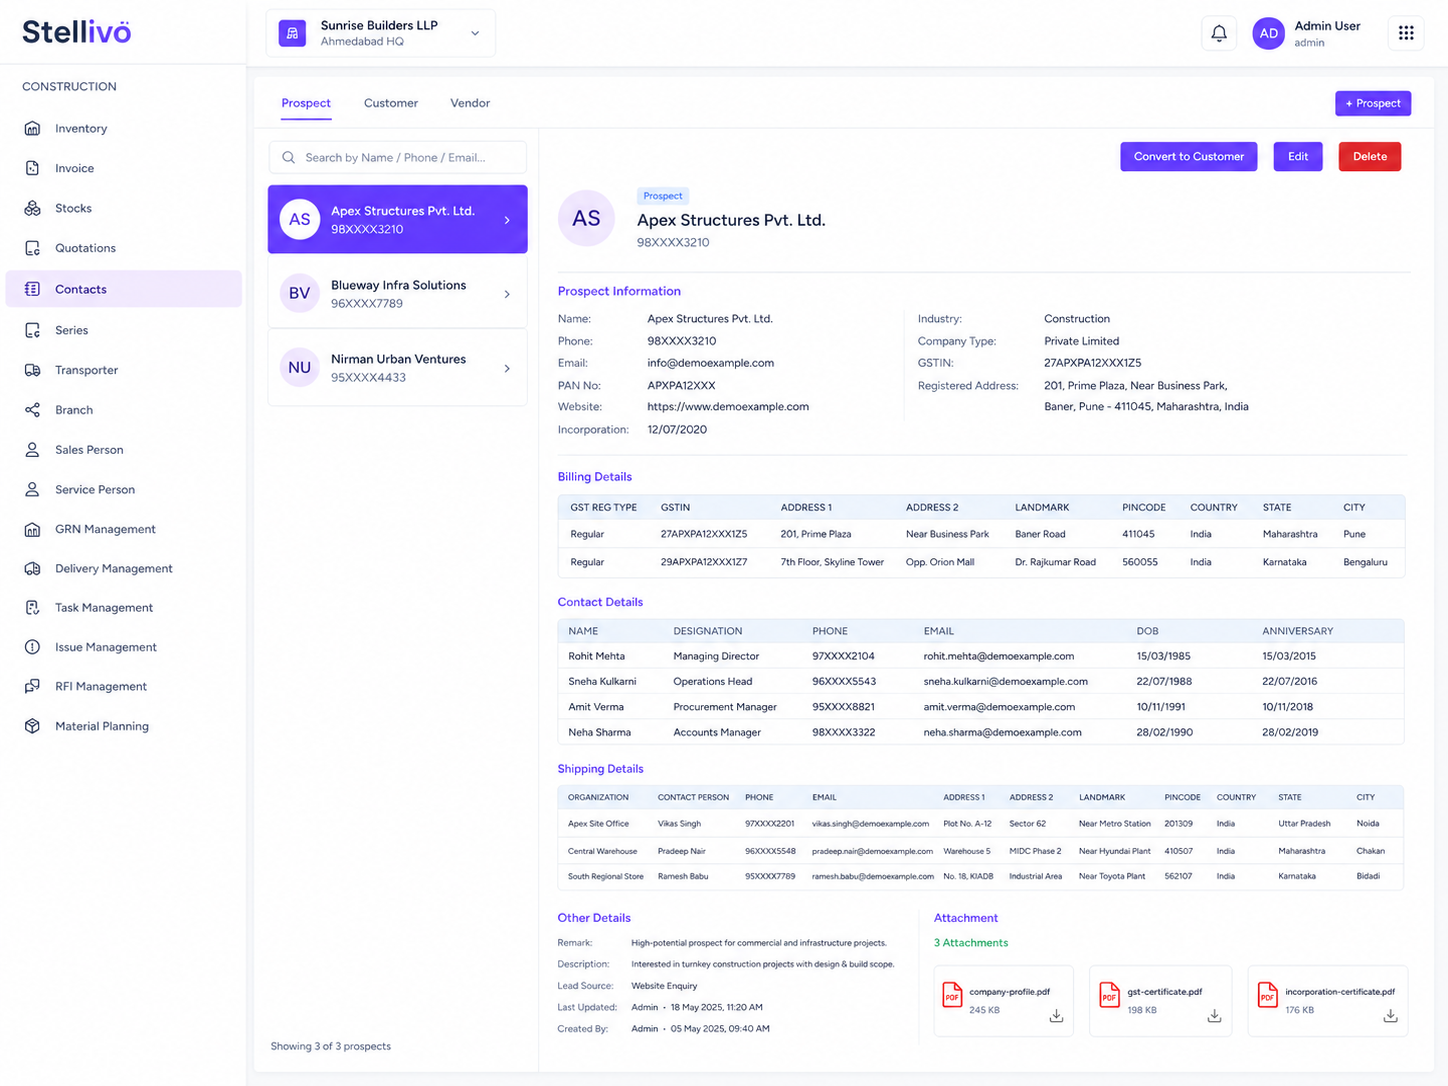
Task: Click Vikas Singh contact person cell
Action: point(679,824)
